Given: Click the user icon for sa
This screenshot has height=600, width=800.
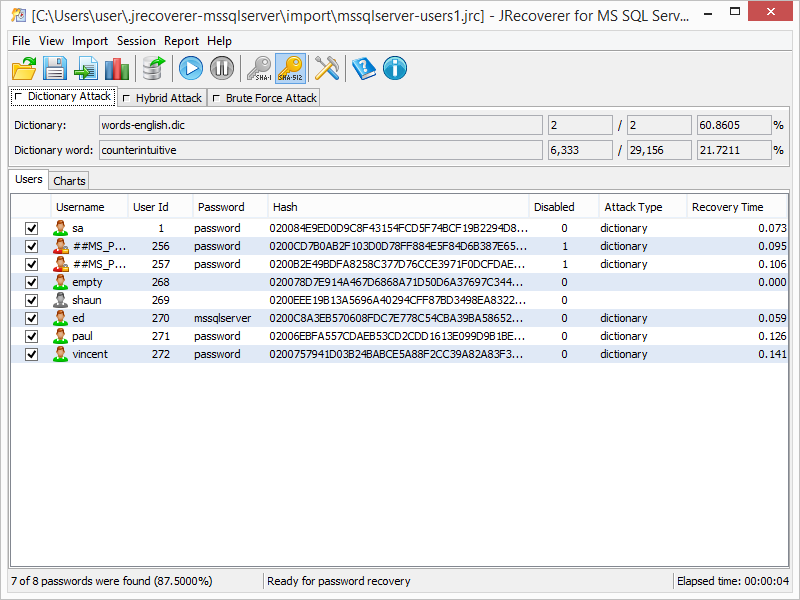Looking at the screenshot, I should click(61, 228).
